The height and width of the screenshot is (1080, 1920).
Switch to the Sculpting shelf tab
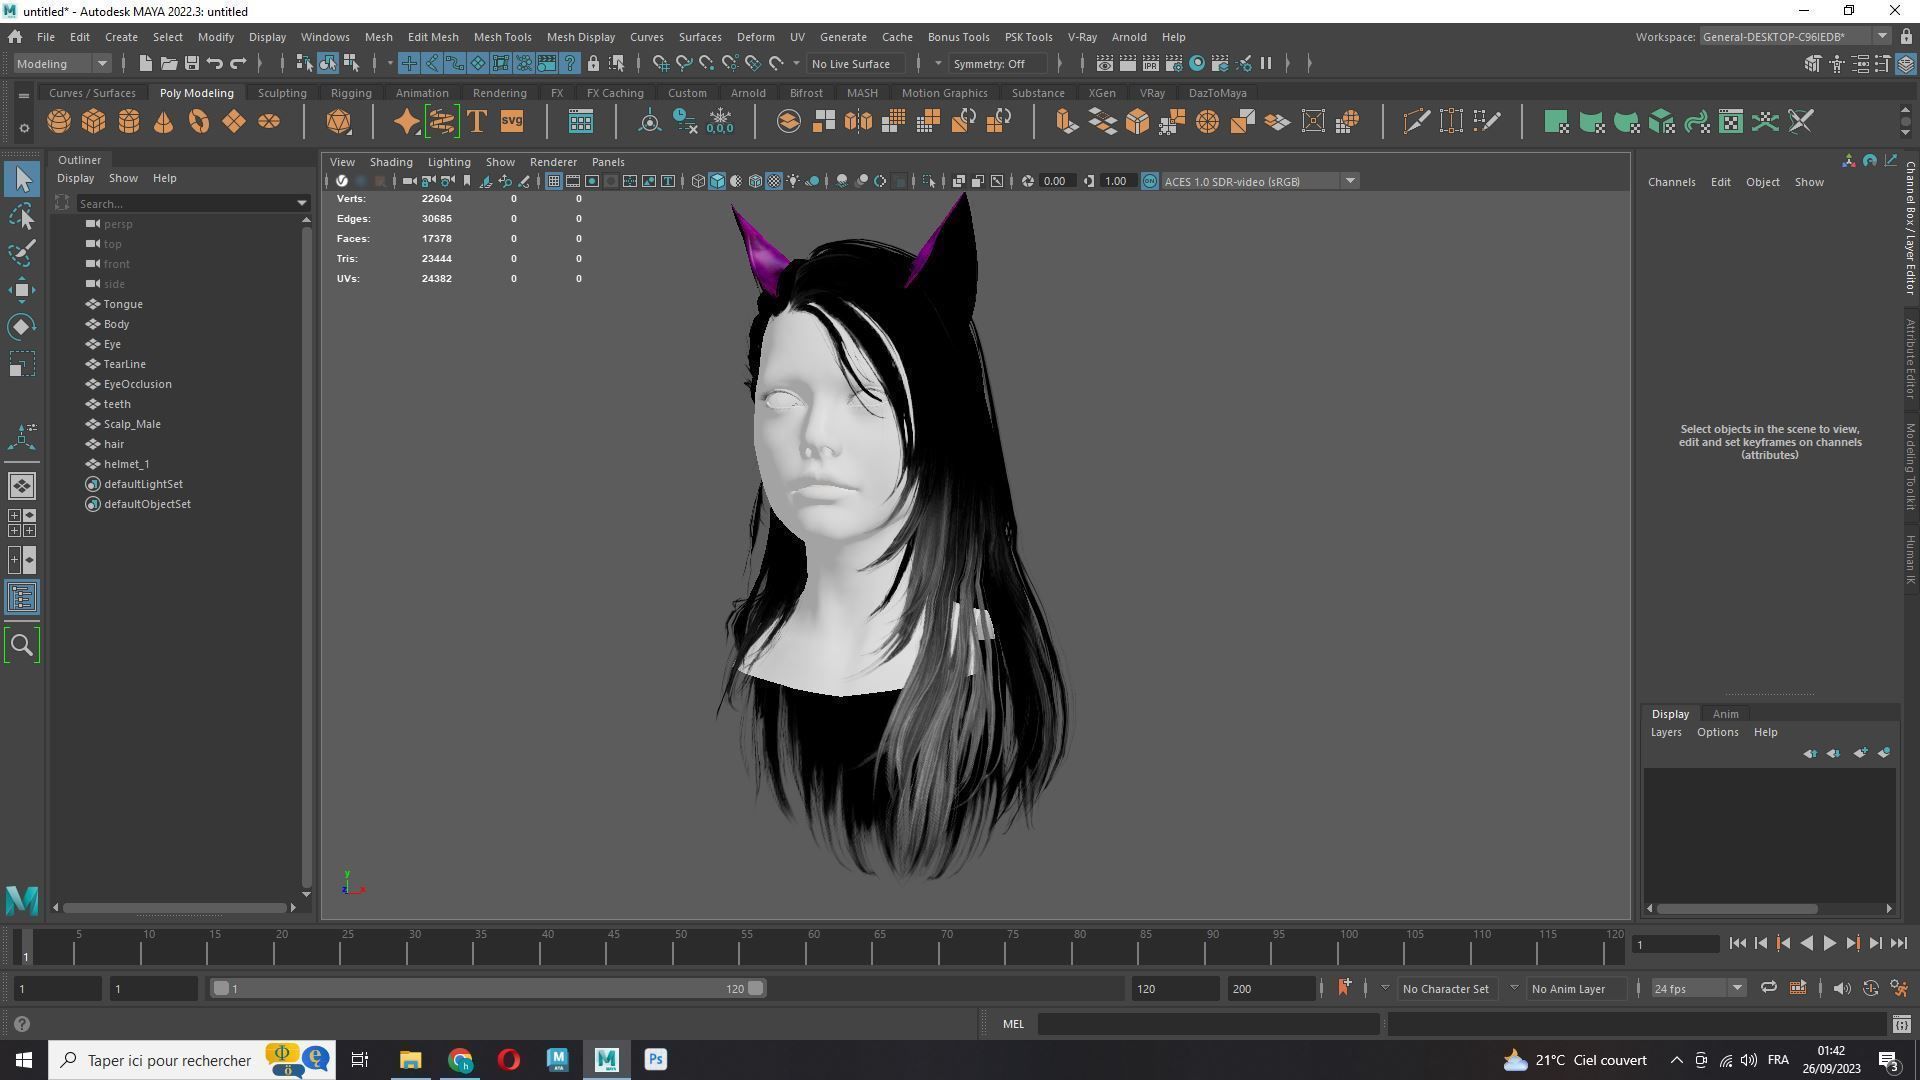click(x=282, y=93)
